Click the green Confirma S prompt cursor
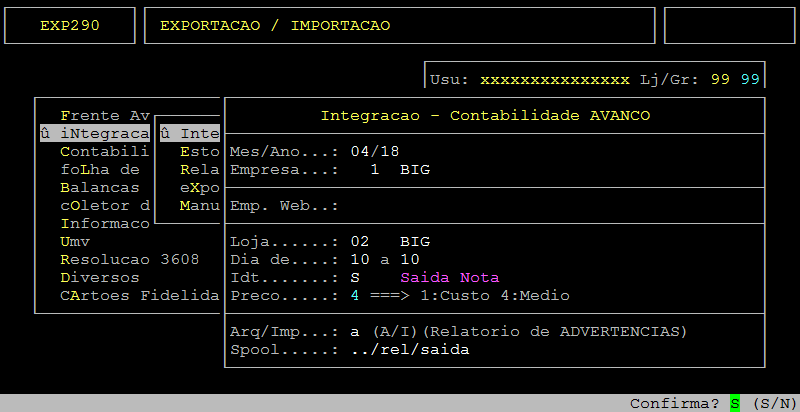 coord(735,403)
